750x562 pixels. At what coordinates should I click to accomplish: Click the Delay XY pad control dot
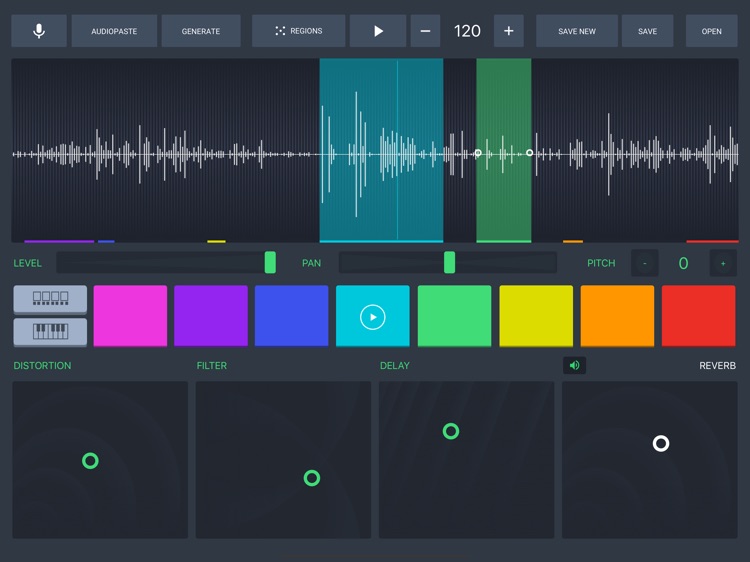451,431
